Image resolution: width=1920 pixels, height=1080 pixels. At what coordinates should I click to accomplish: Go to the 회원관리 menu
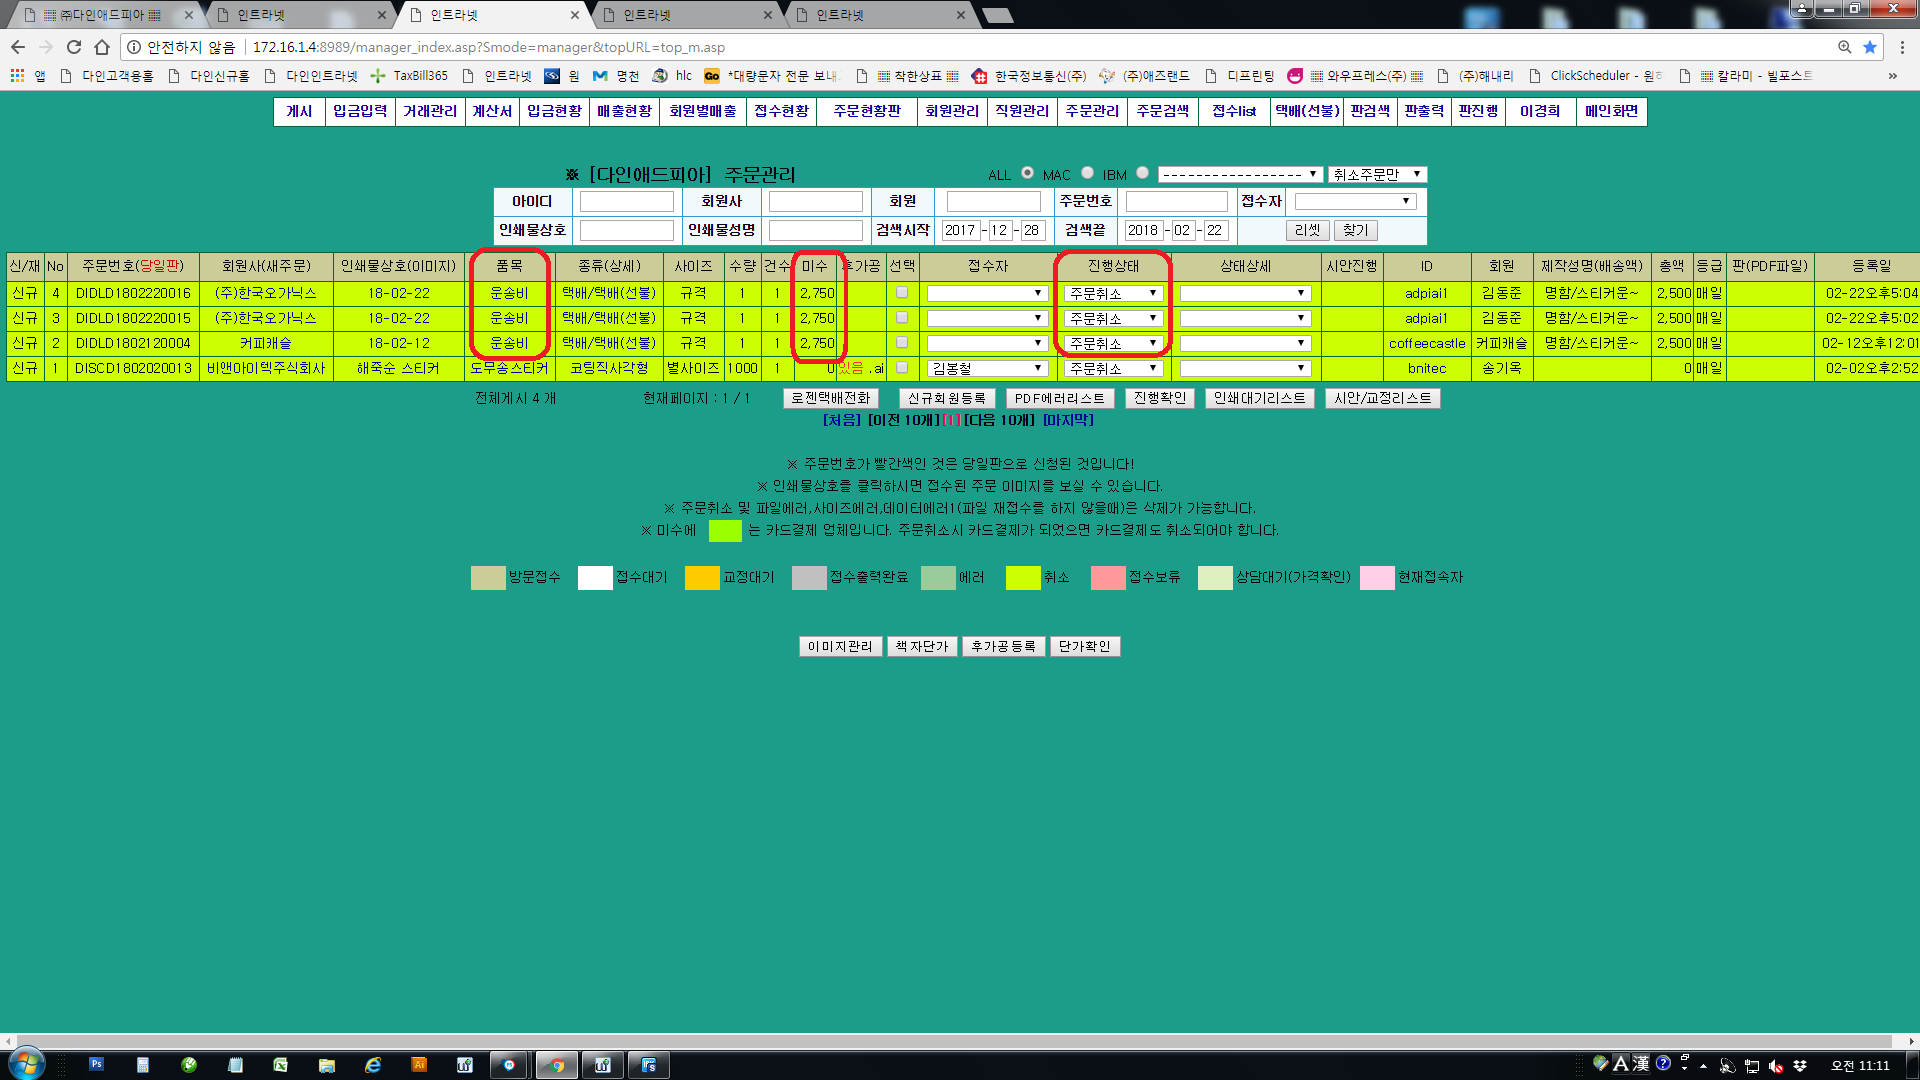951,111
